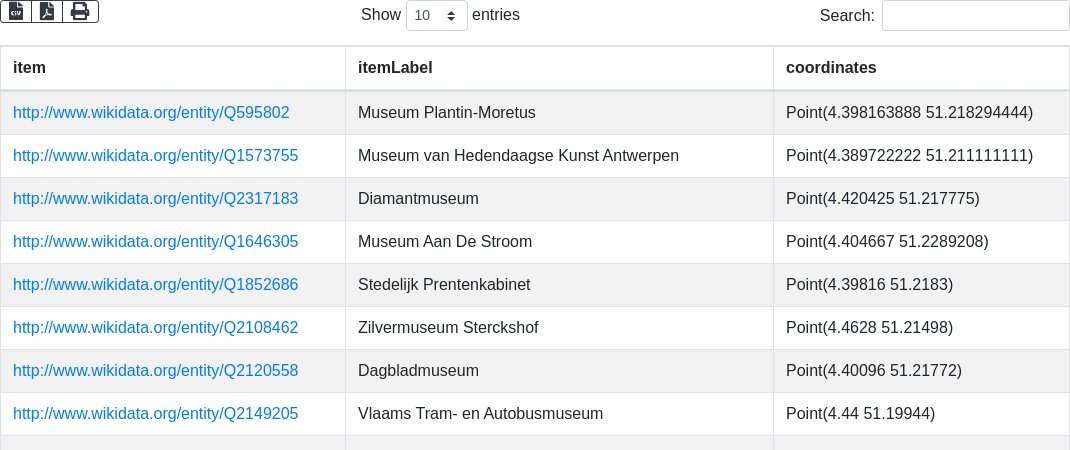
Task: Export table as PDF file
Action: tap(47, 11)
